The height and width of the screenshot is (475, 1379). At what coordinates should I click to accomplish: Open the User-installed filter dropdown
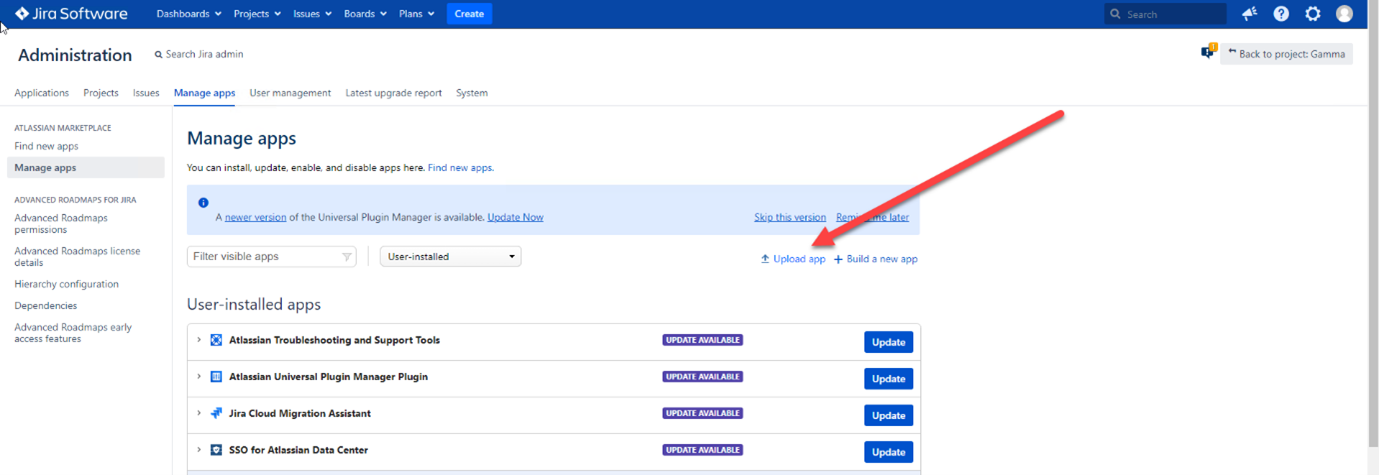coord(450,257)
